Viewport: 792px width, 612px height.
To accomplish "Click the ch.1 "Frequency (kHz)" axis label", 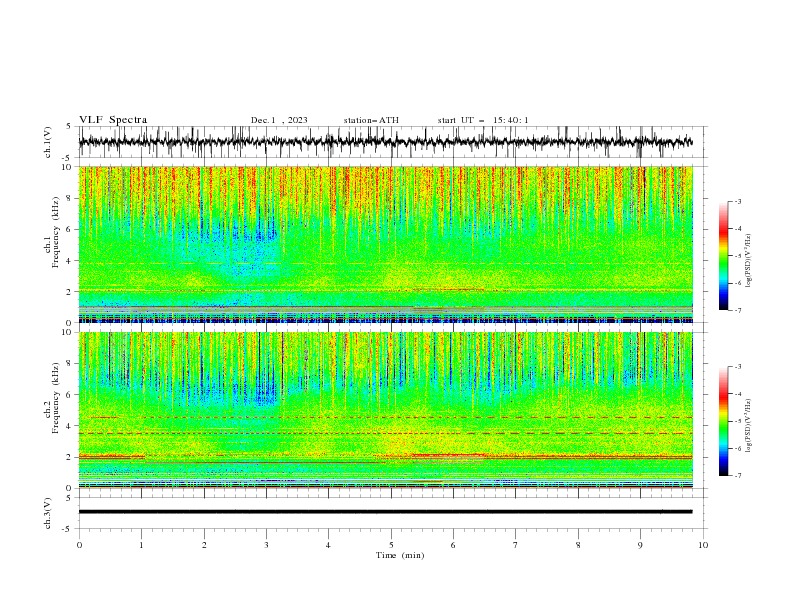I will point(56,233).
